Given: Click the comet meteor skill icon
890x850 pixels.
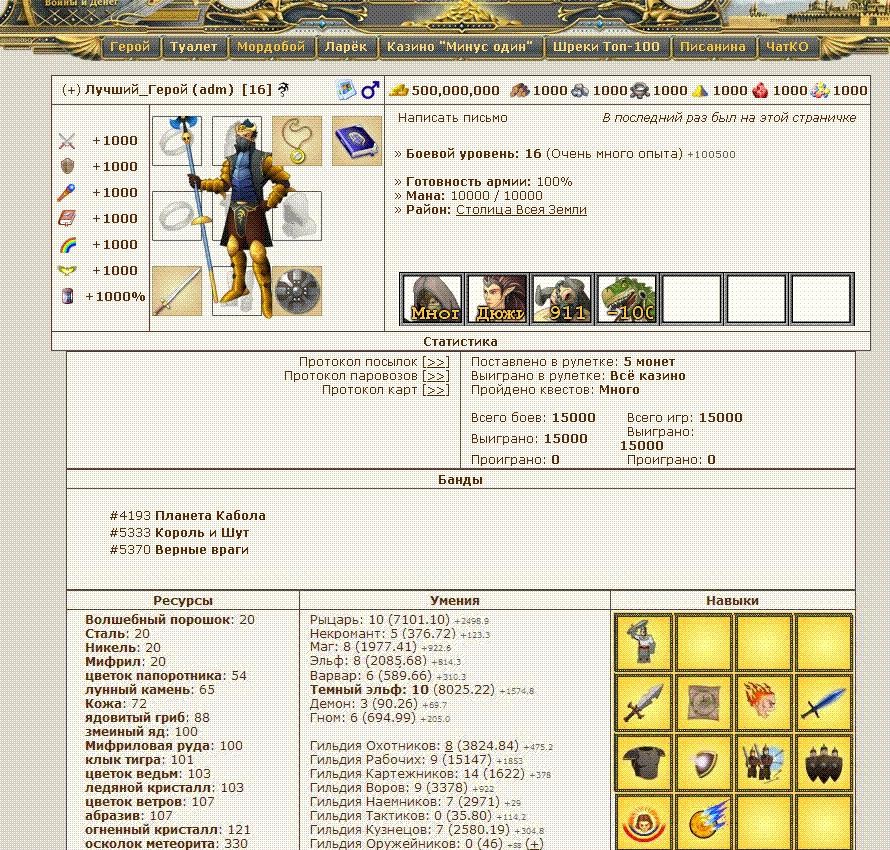Looking at the screenshot, I should point(704,823).
